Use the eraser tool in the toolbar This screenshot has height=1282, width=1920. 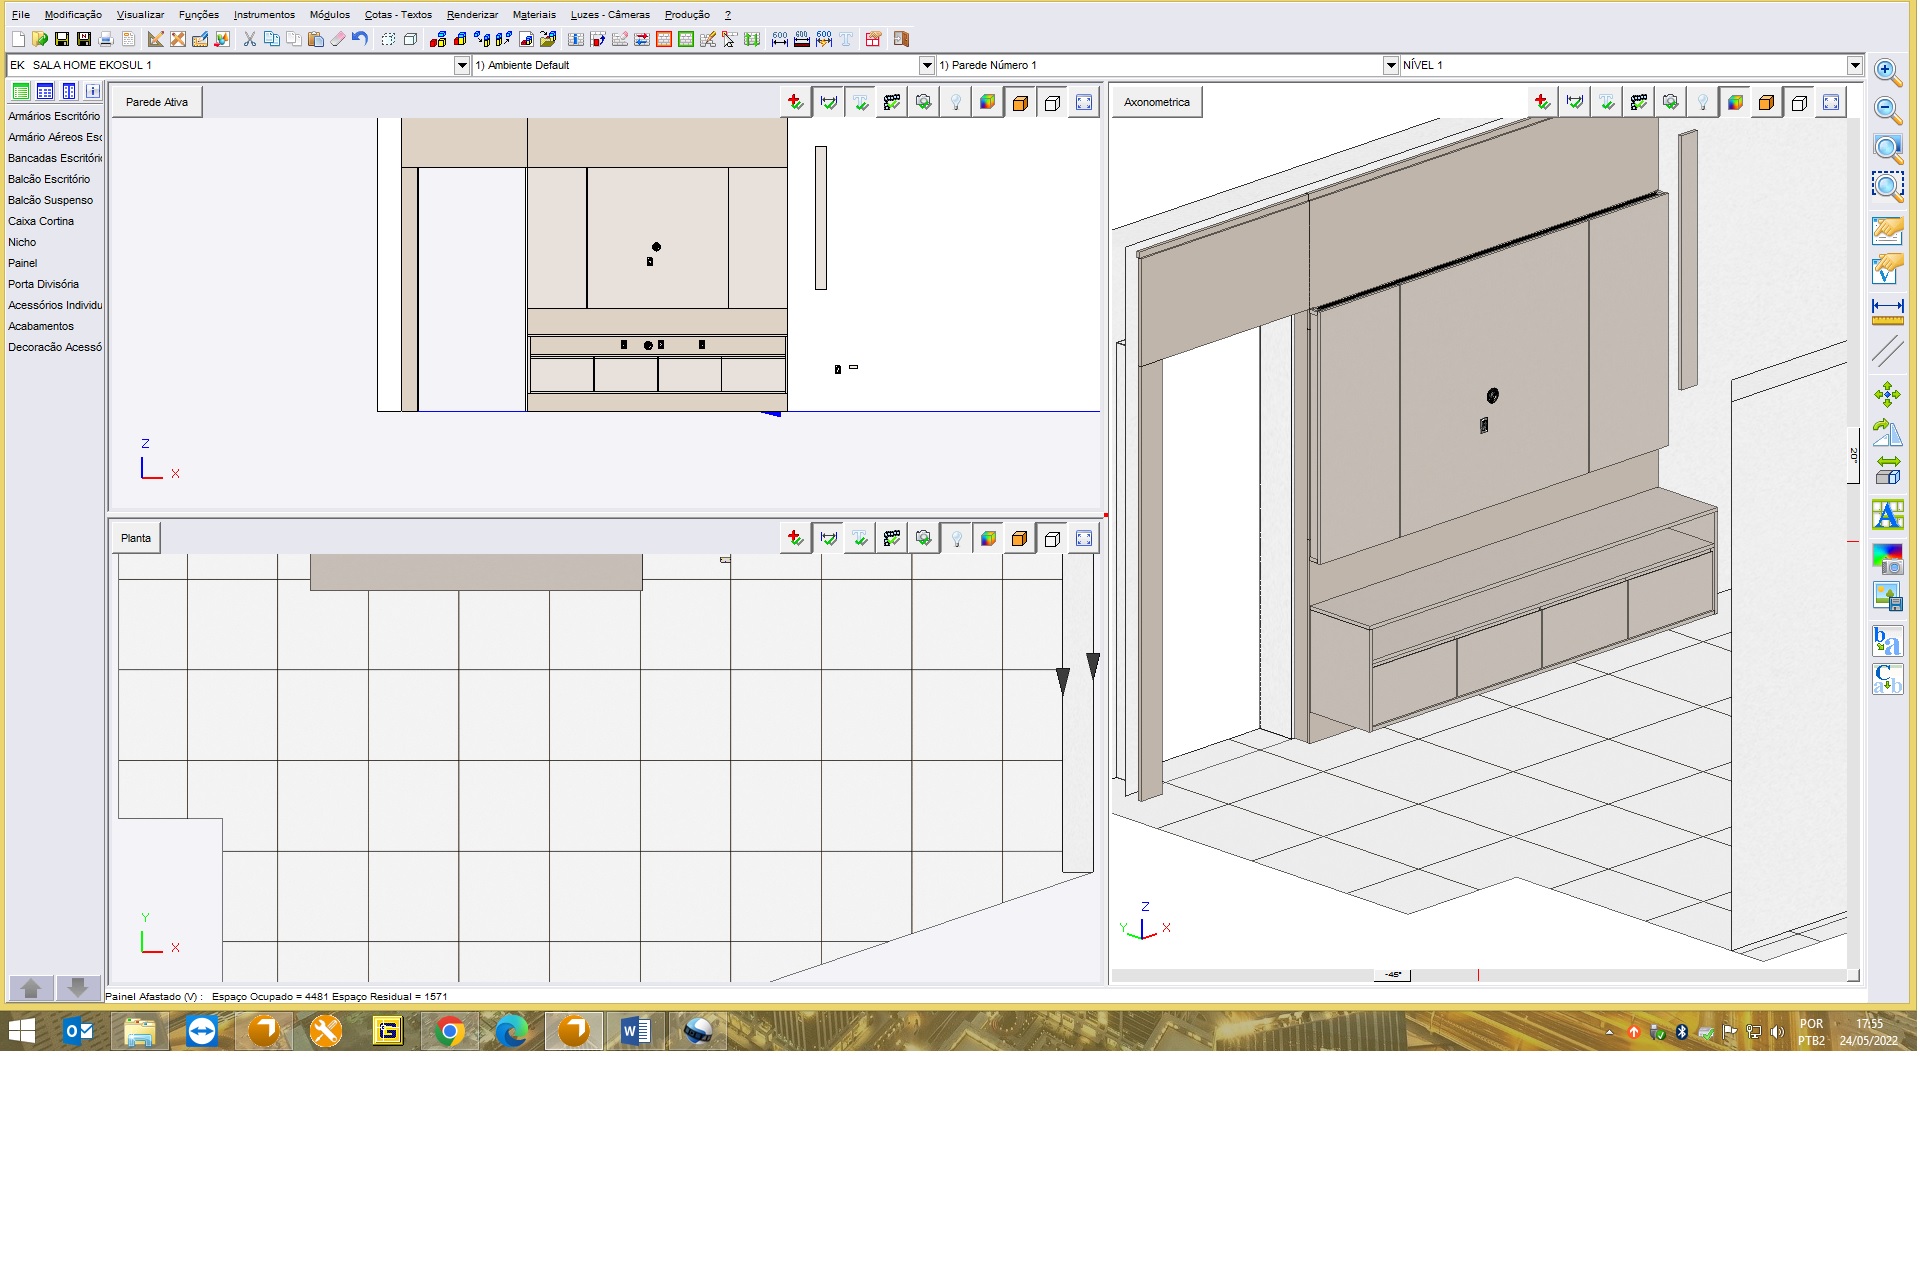(338, 39)
